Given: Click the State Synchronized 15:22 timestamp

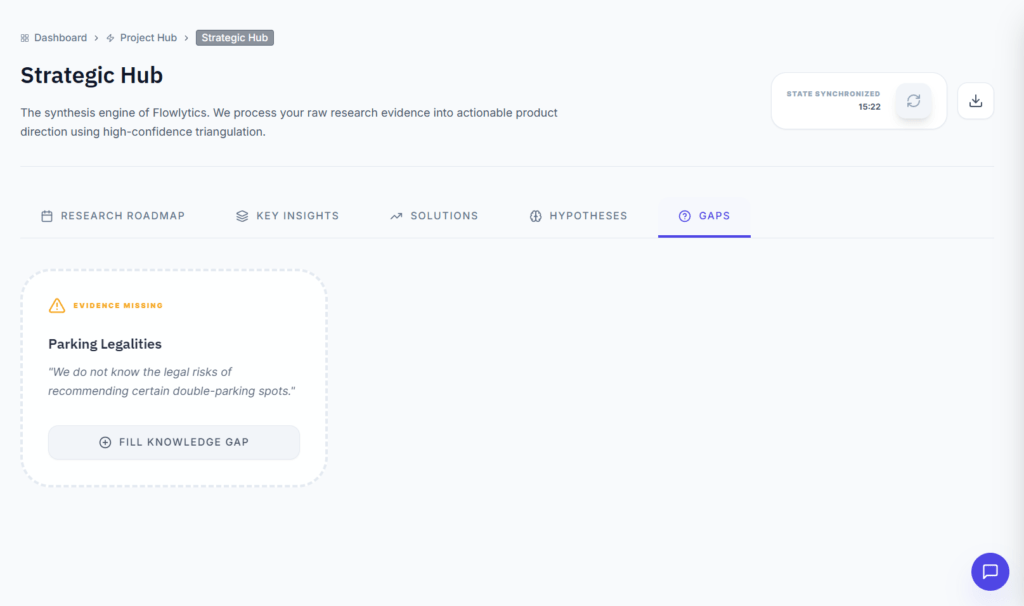Looking at the screenshot, I should (868, 107).
